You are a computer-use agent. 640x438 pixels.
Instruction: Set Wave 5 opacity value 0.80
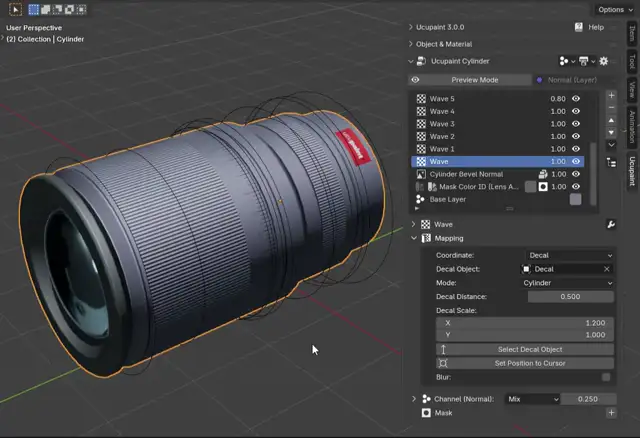click(558, 99)
